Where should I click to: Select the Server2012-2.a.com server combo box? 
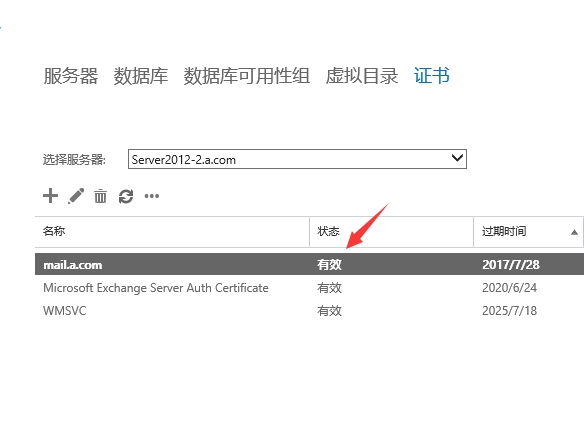coord(297,159)
